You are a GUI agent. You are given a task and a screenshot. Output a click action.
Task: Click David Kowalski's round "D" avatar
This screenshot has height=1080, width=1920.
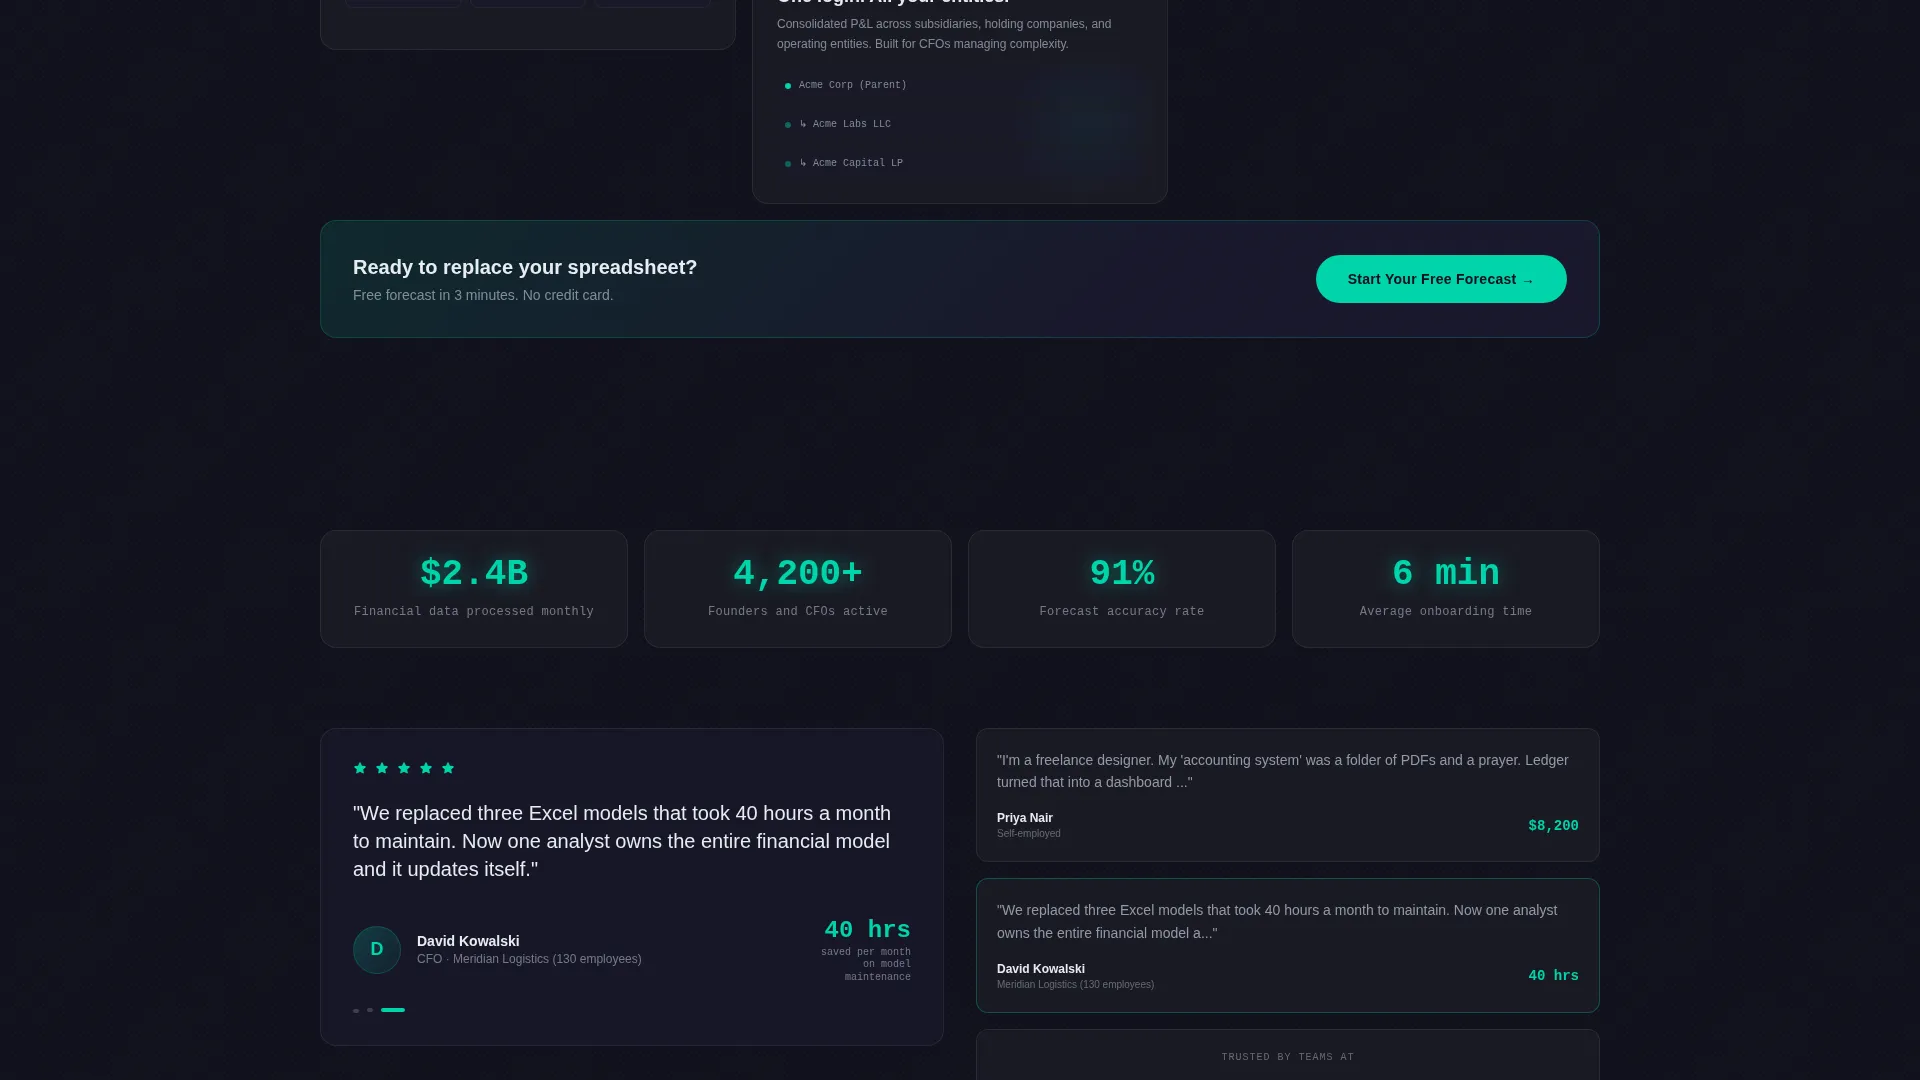tap(377, 950)
